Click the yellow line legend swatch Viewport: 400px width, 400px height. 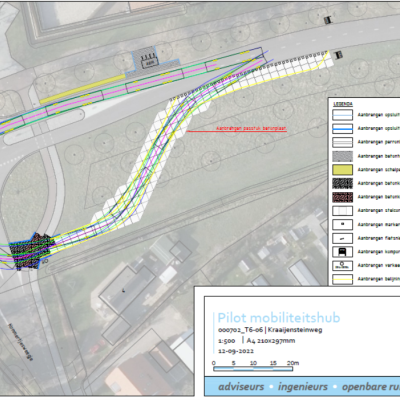tap(342, 279)
